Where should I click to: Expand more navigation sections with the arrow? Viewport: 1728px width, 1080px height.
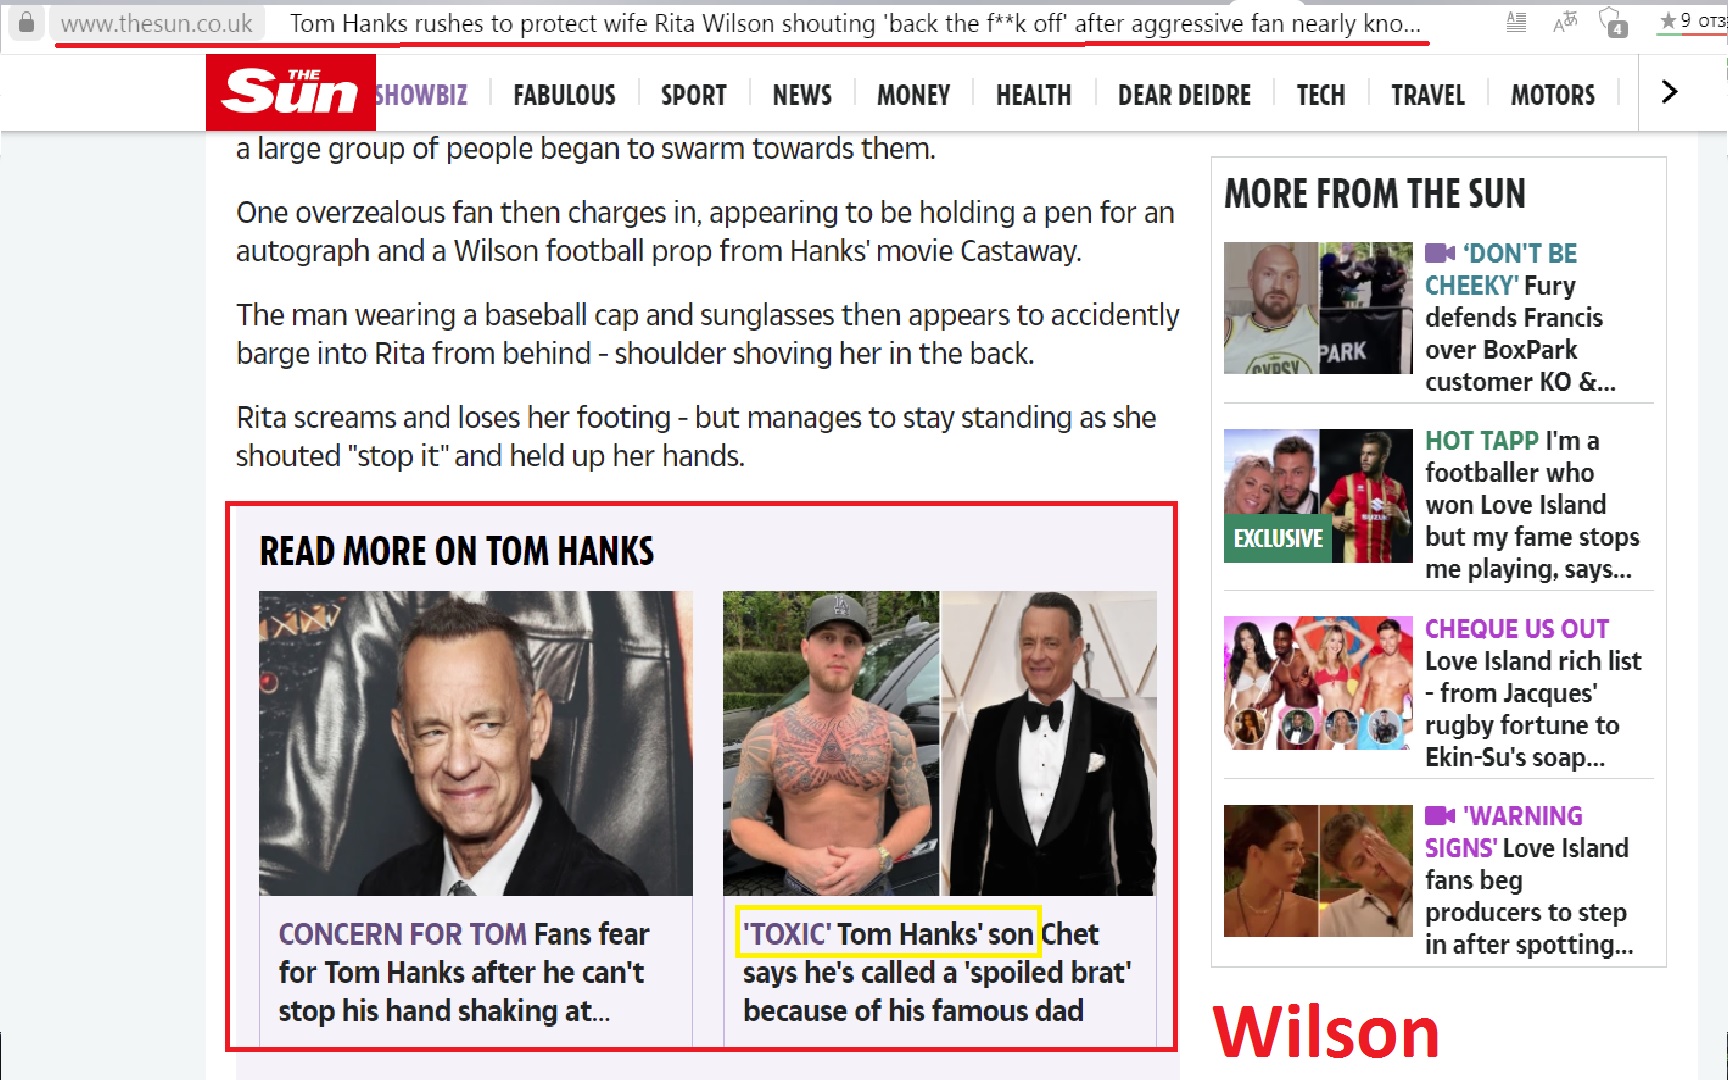pyautogui.click(x=1669, y=92)
